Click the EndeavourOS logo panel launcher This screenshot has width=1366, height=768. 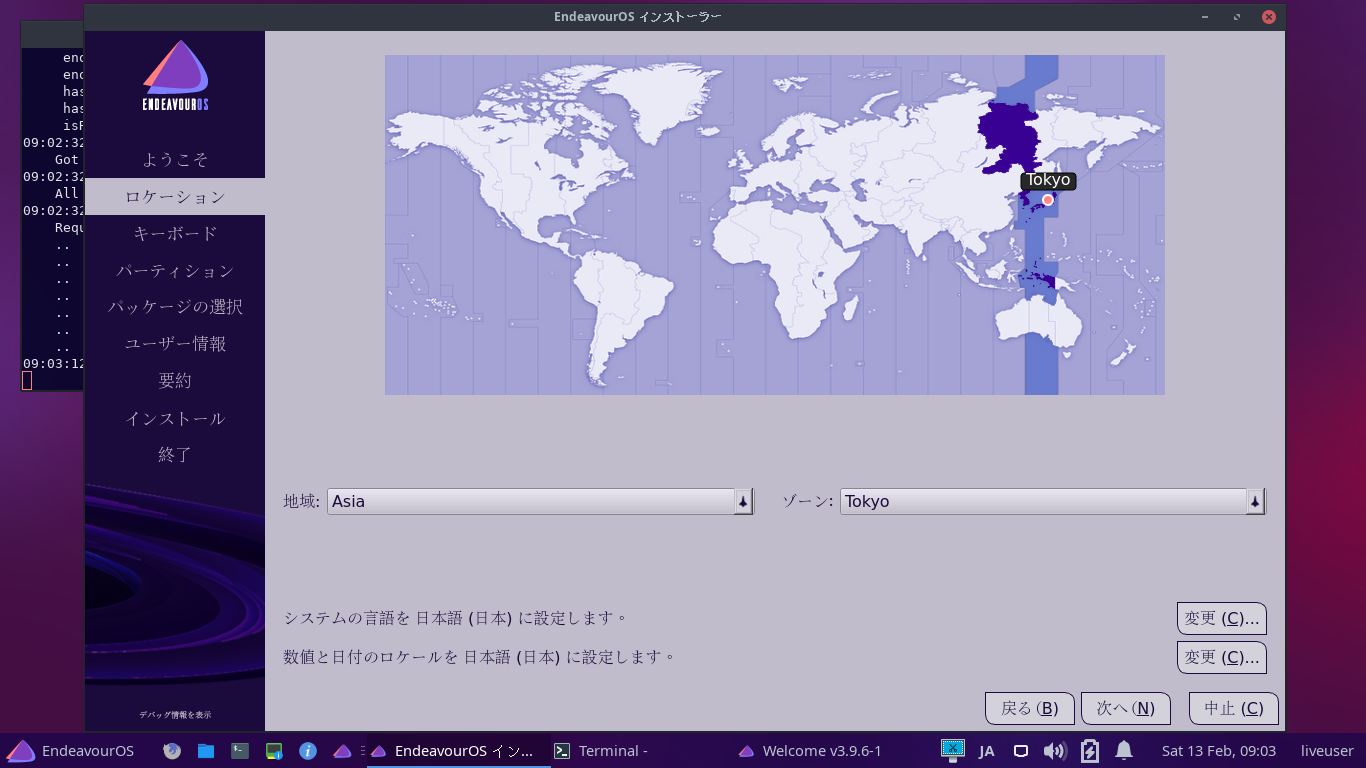click(x=342, y=751)
